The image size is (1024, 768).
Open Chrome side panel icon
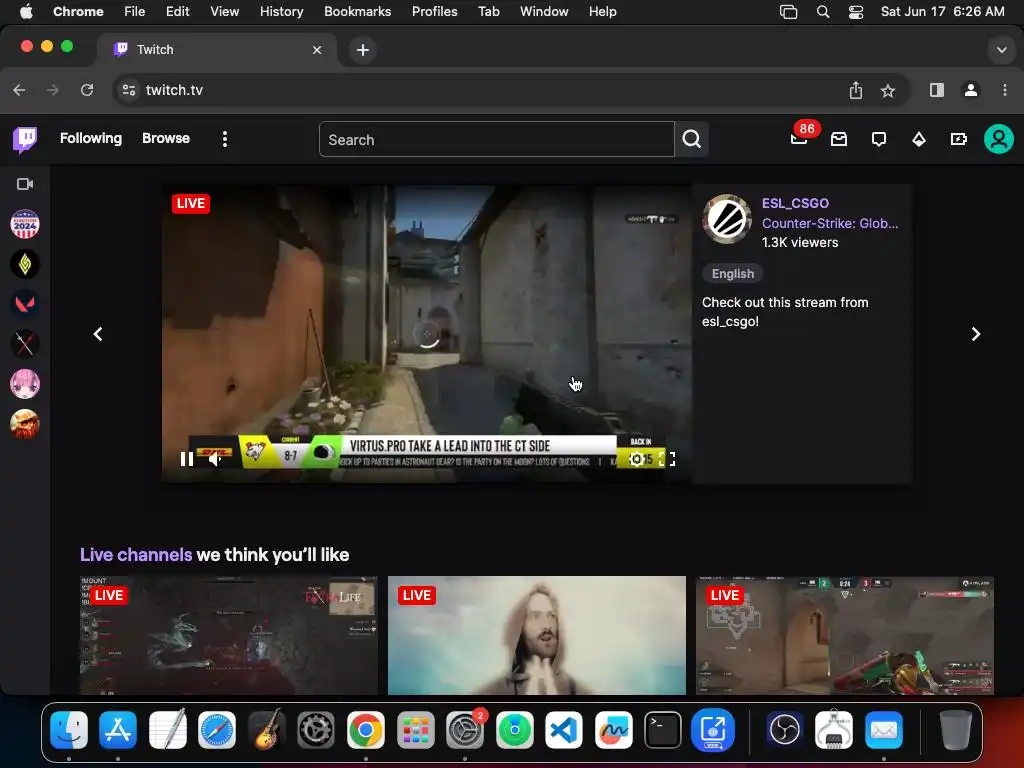pos(936,90)
